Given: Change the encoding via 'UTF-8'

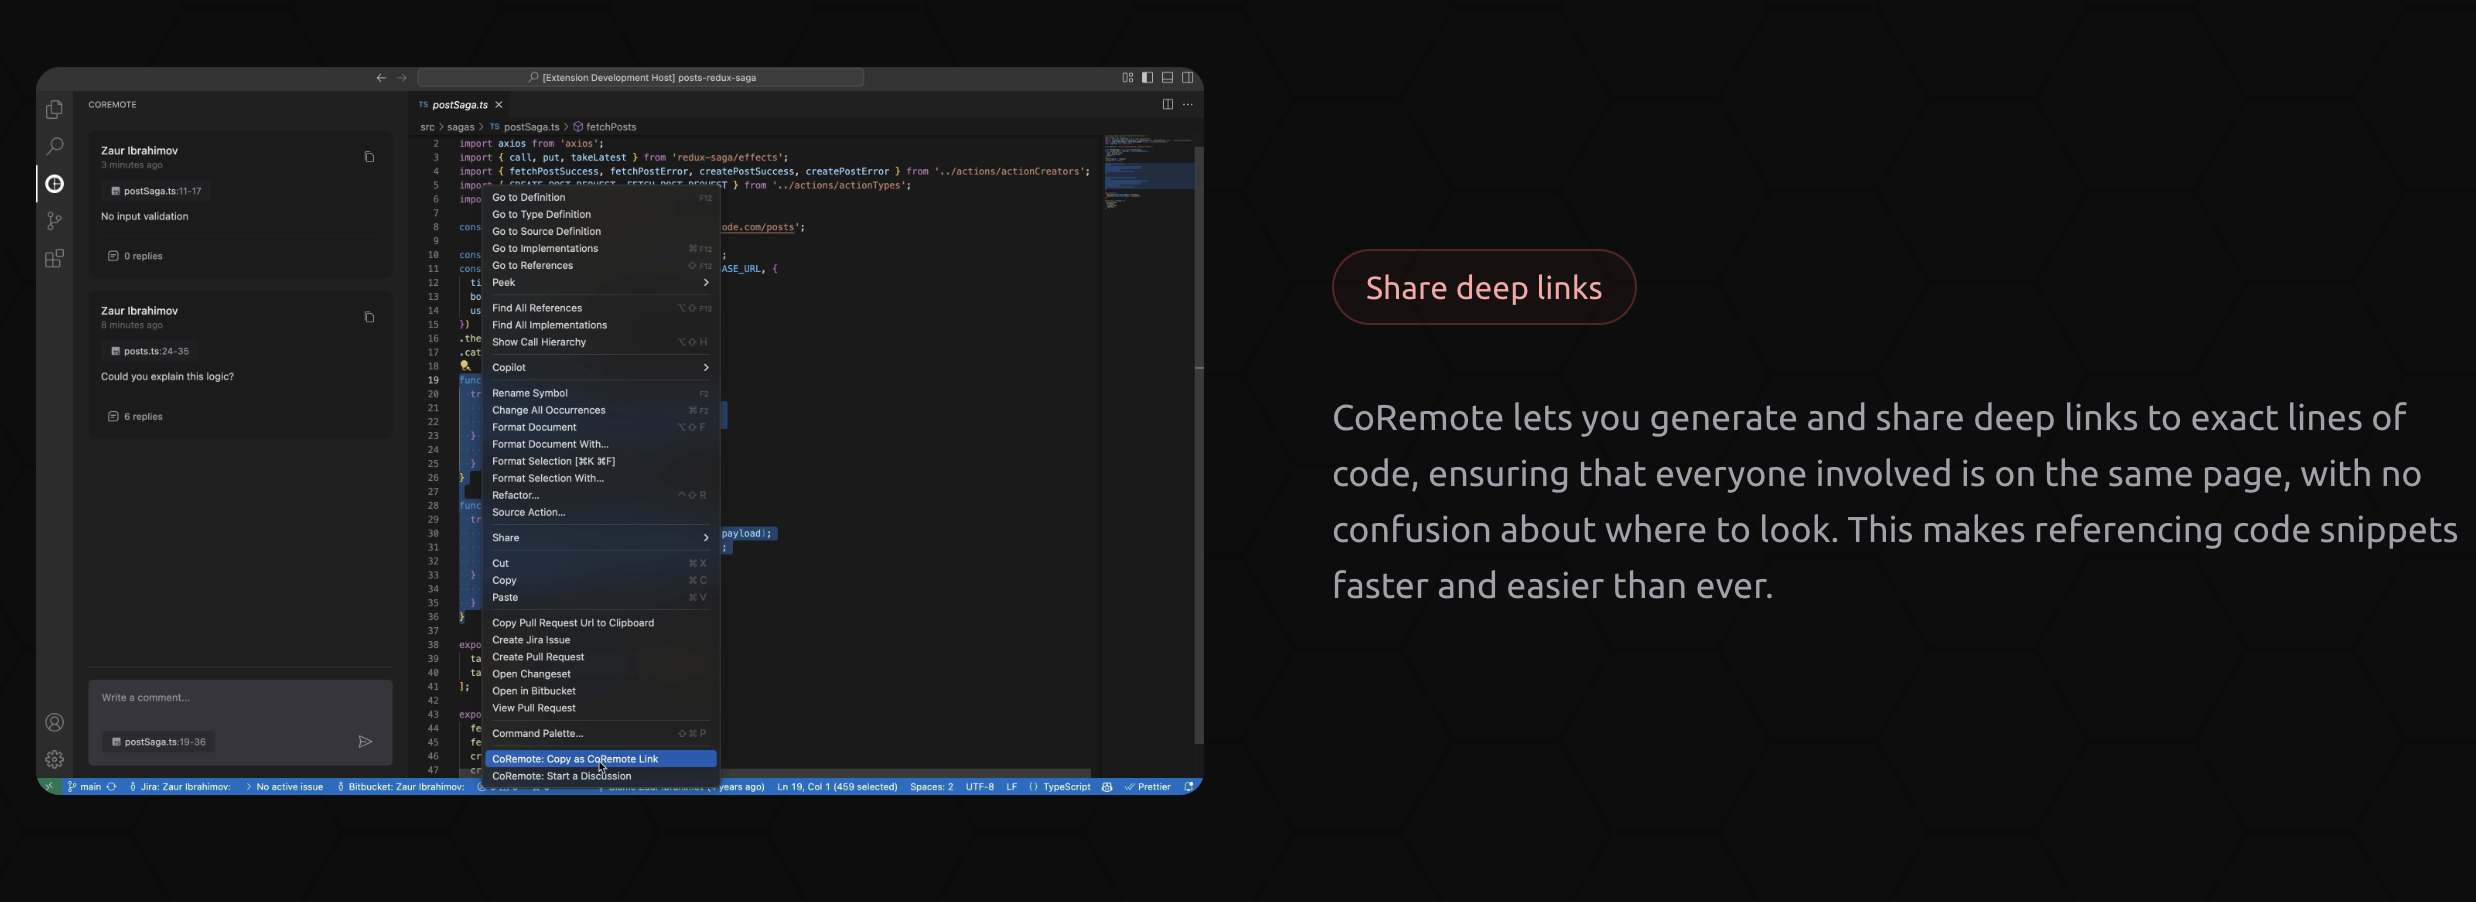Looking at the screenshot, I should pyautogui.click(x=979, y=786).
